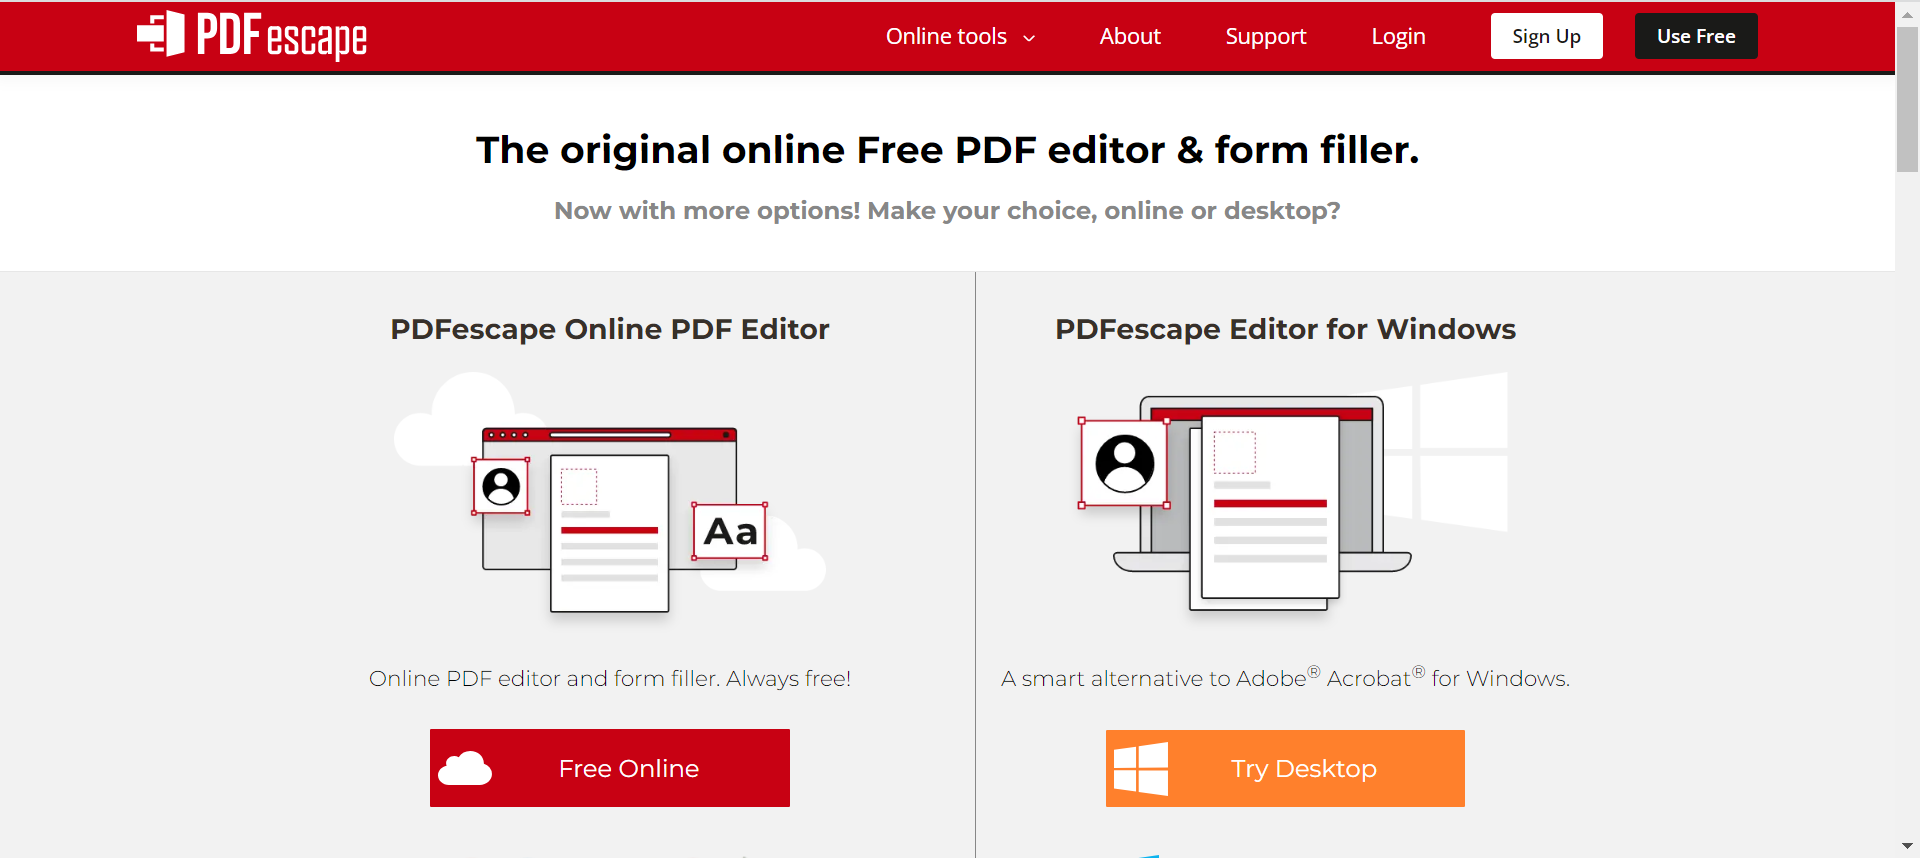Image resolution: width=1920 pixels, height=858 pixels.
Task: Click the Login link
Action: click(x=1398, y=37)
